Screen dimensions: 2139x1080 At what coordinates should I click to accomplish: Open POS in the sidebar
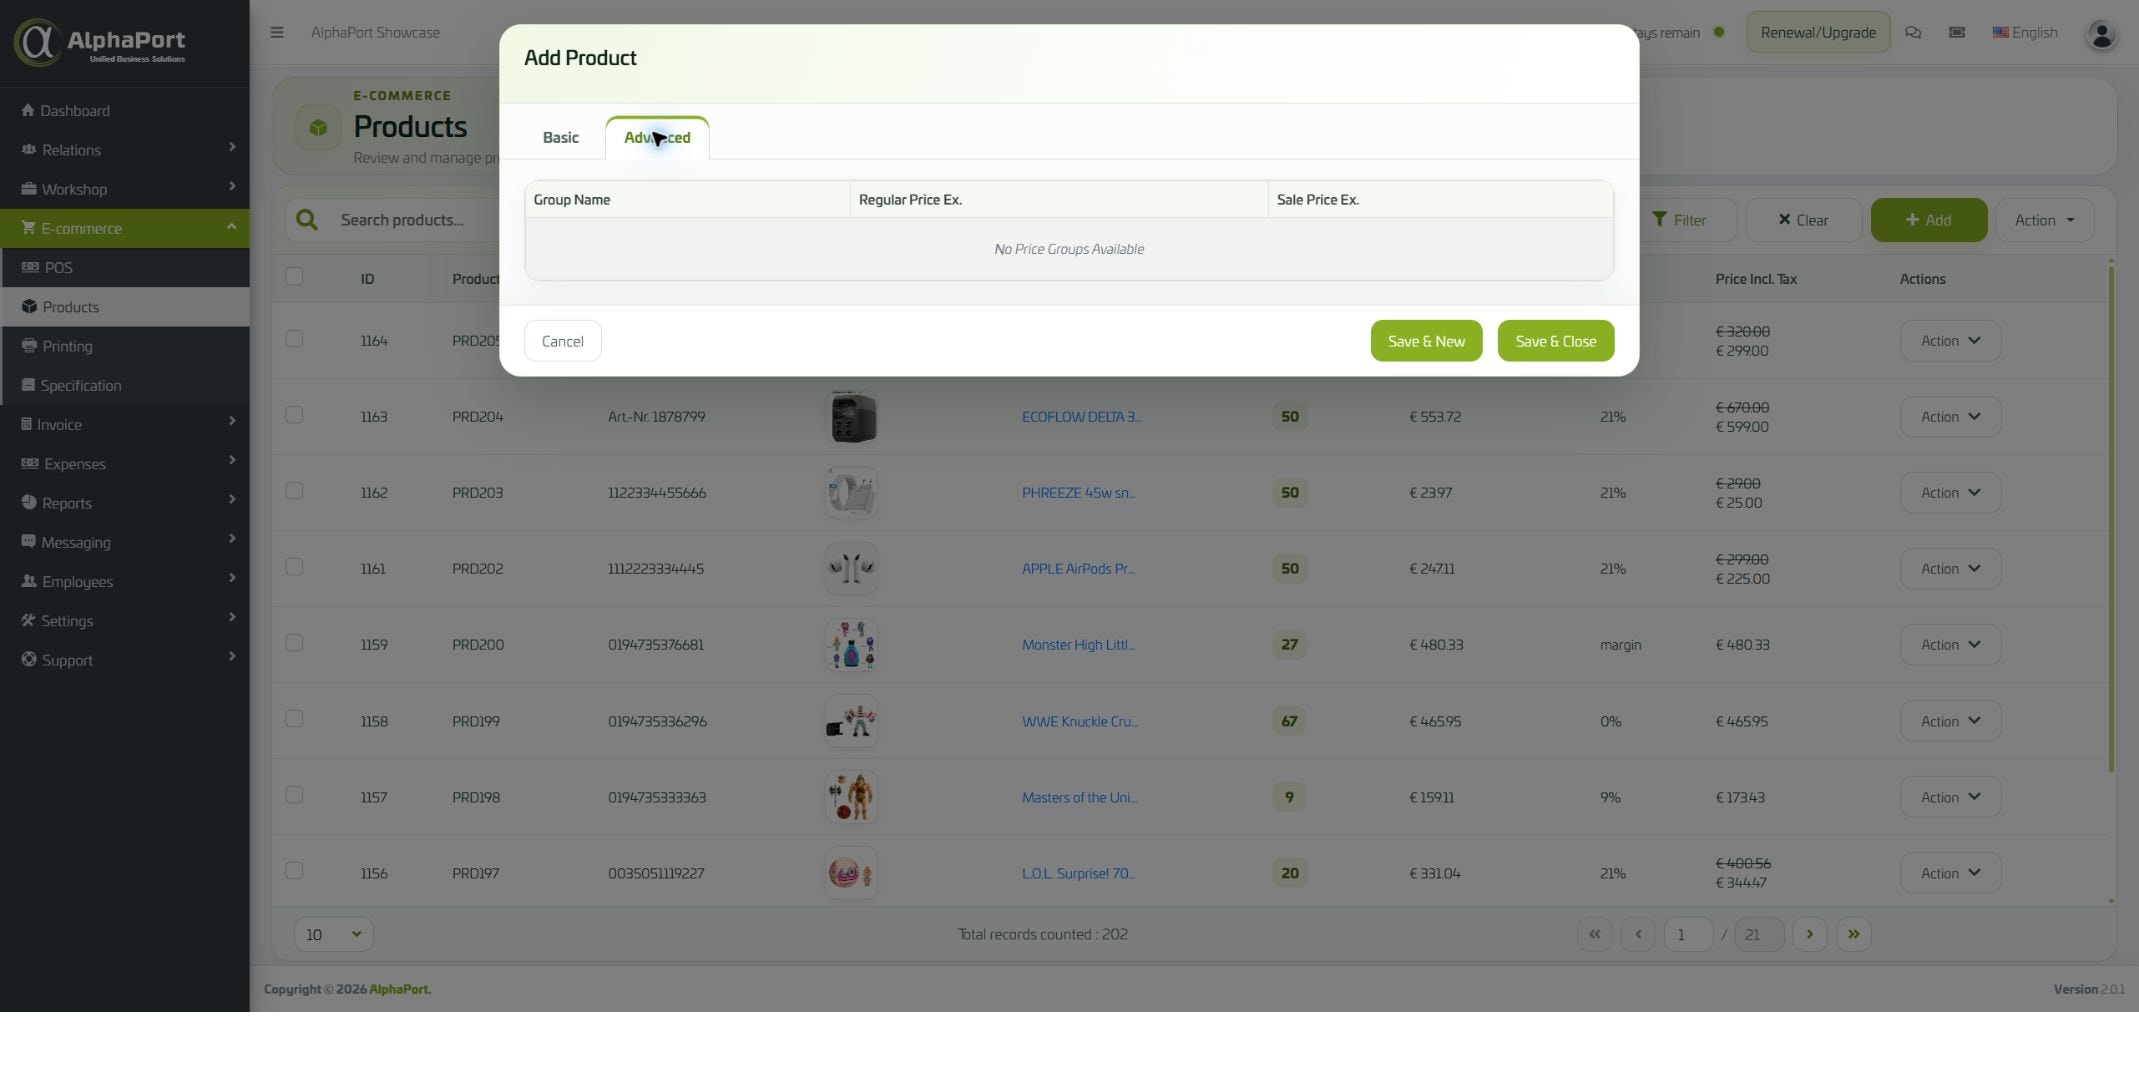coord(125,267)
